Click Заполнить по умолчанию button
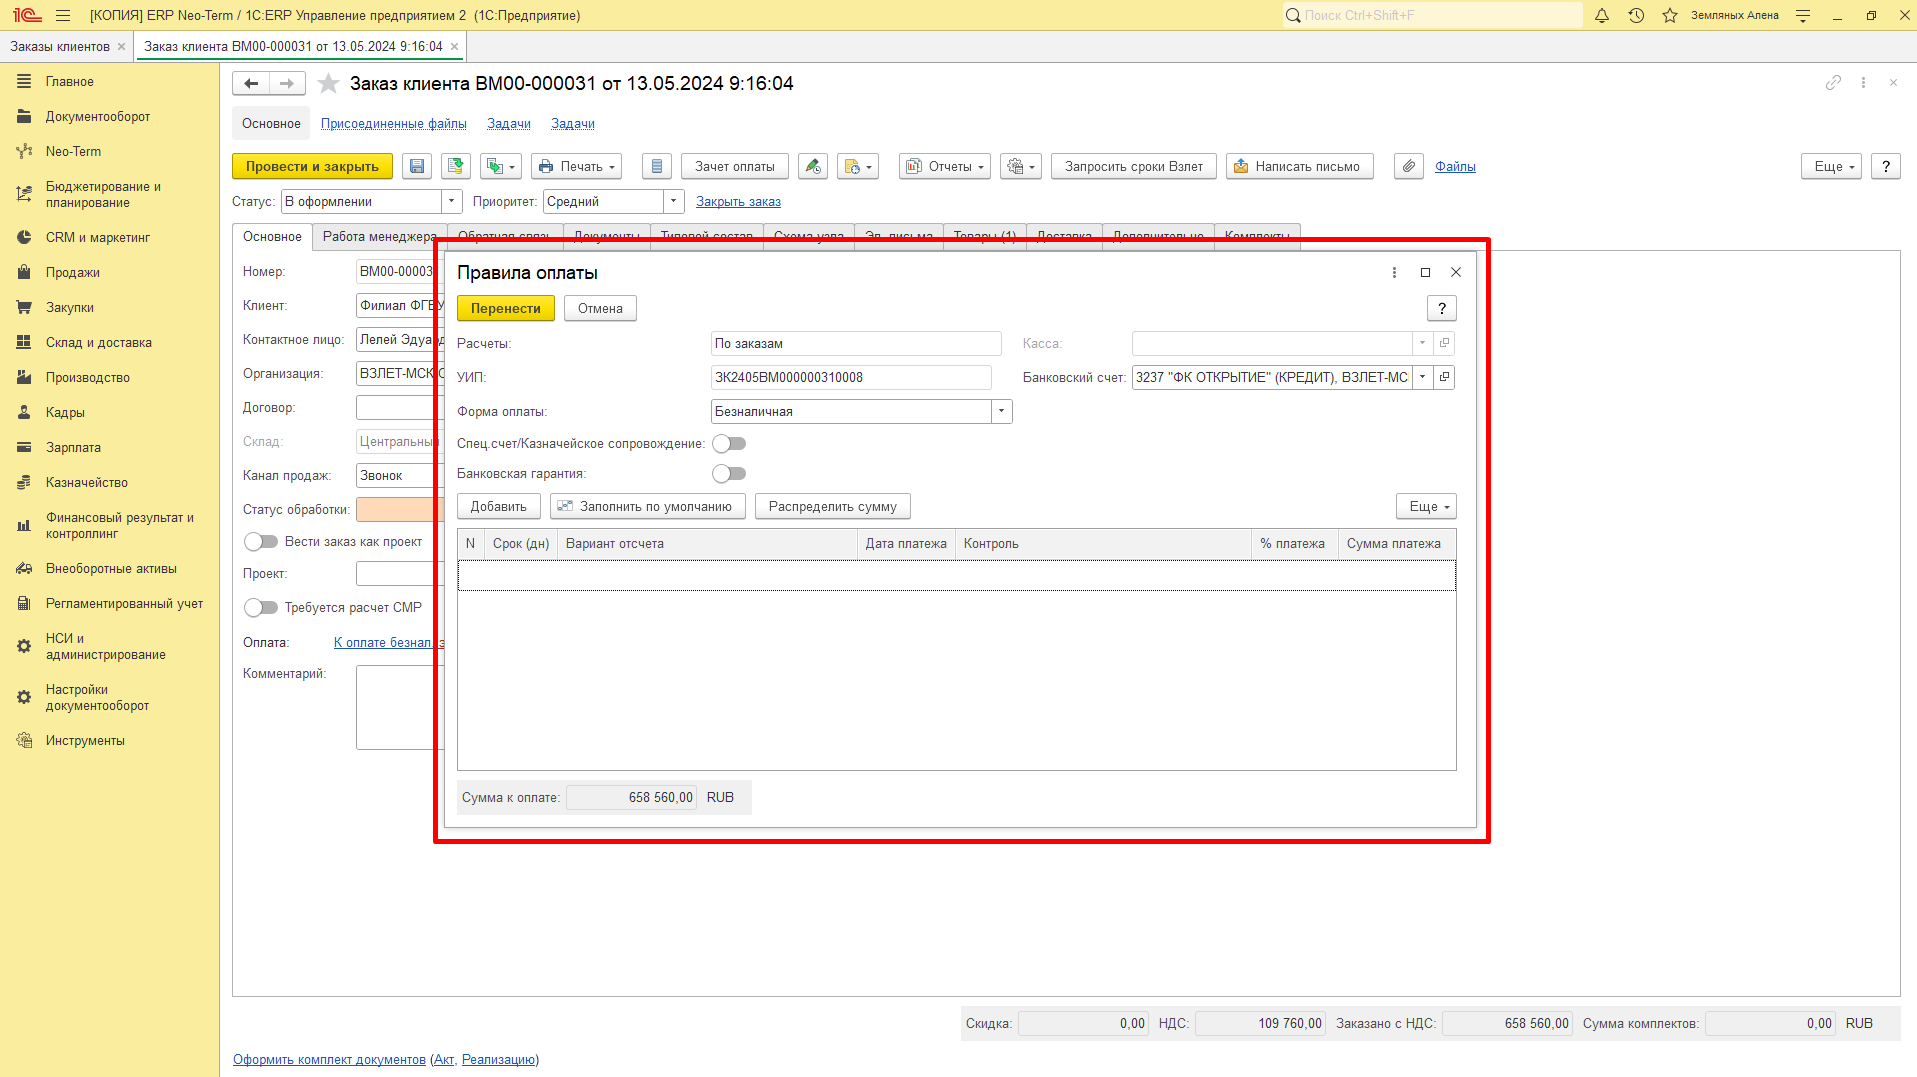 point(647,506)
